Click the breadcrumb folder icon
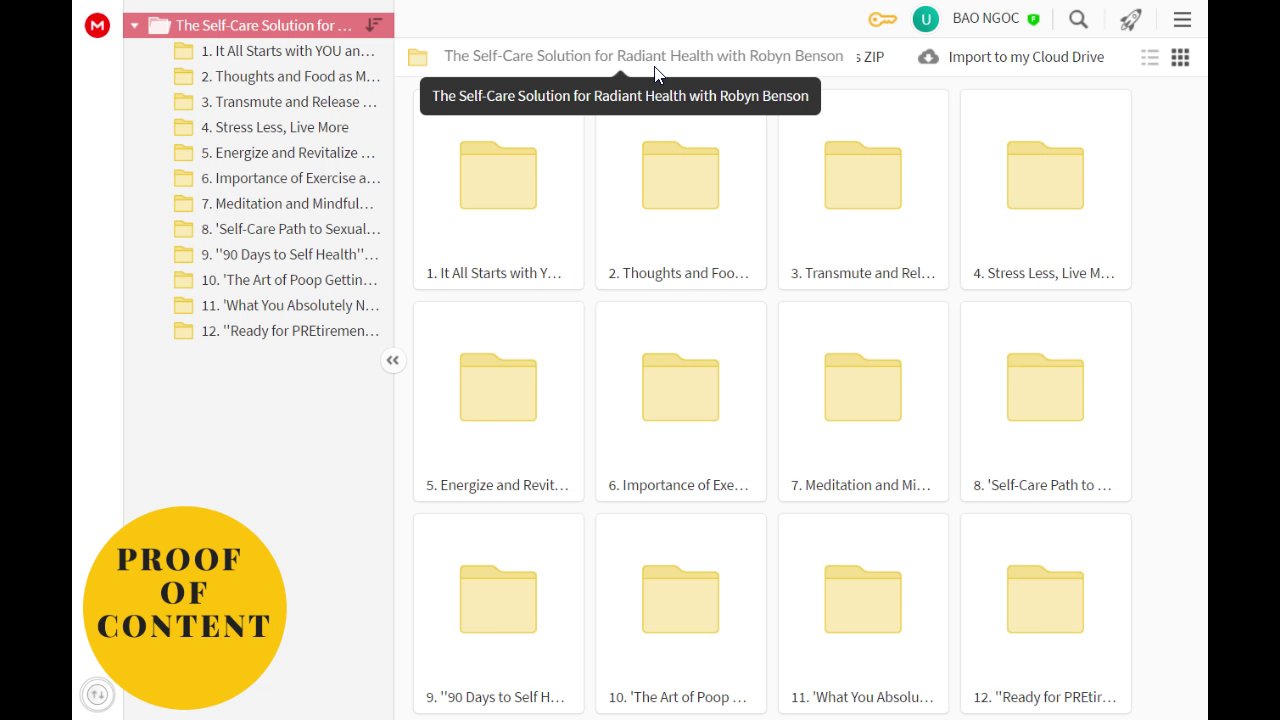The height and width of the screenshot is (720, 1280). tap(418, 57)
